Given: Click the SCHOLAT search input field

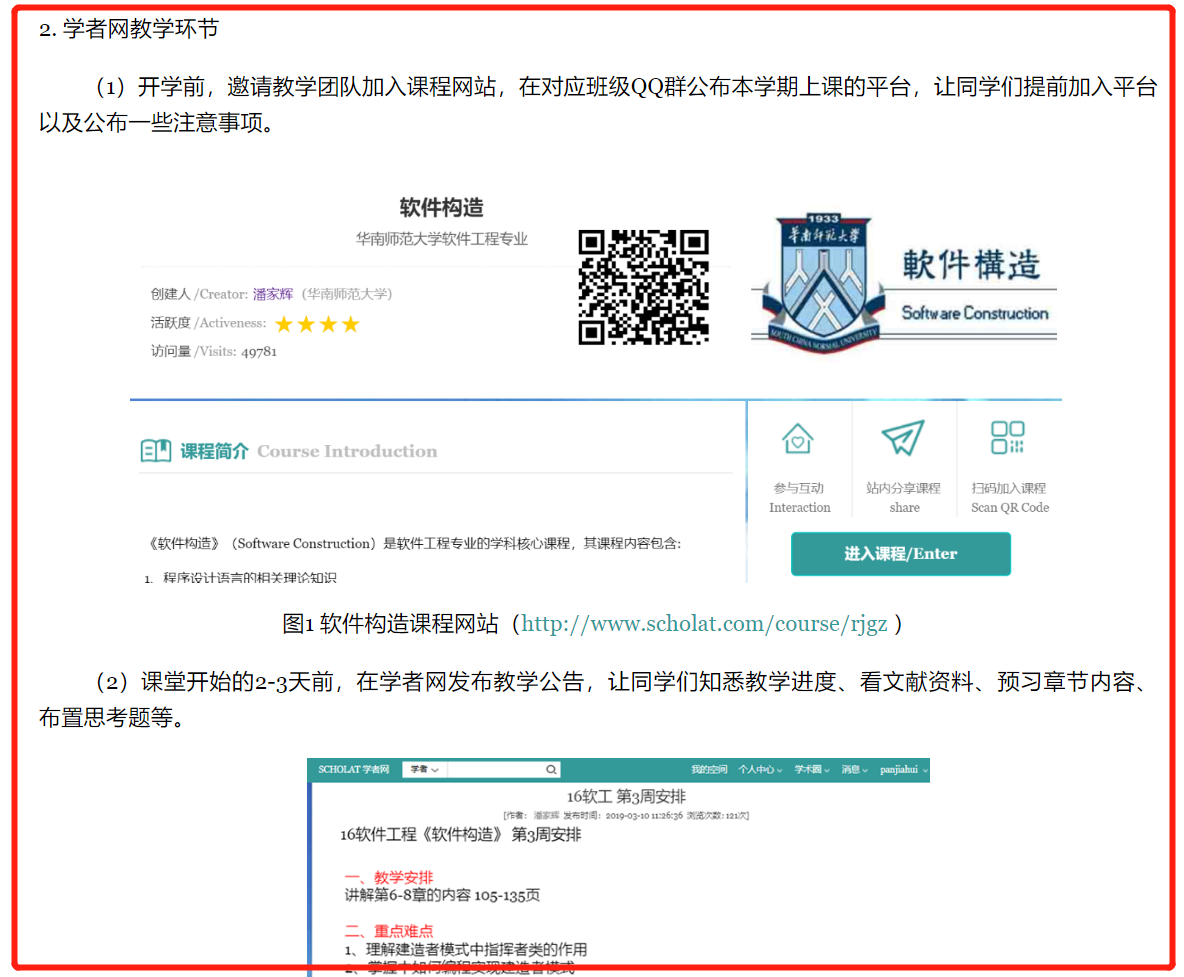Looking at the screenshot, I should click(x=495, y=770).
